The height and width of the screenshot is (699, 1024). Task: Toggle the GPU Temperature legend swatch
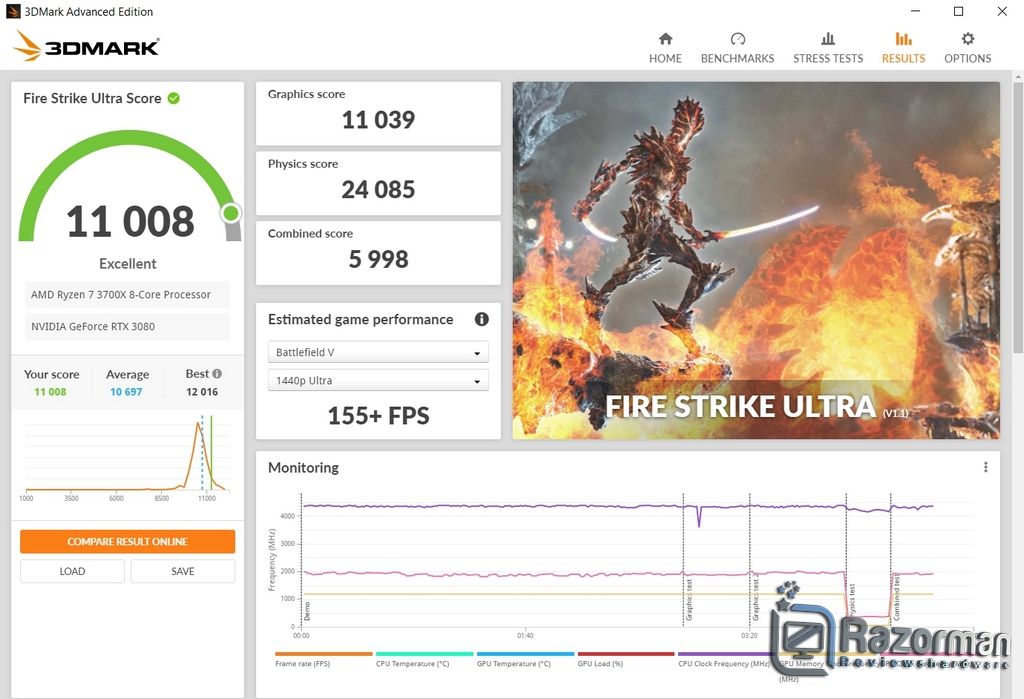coord(525,653)
